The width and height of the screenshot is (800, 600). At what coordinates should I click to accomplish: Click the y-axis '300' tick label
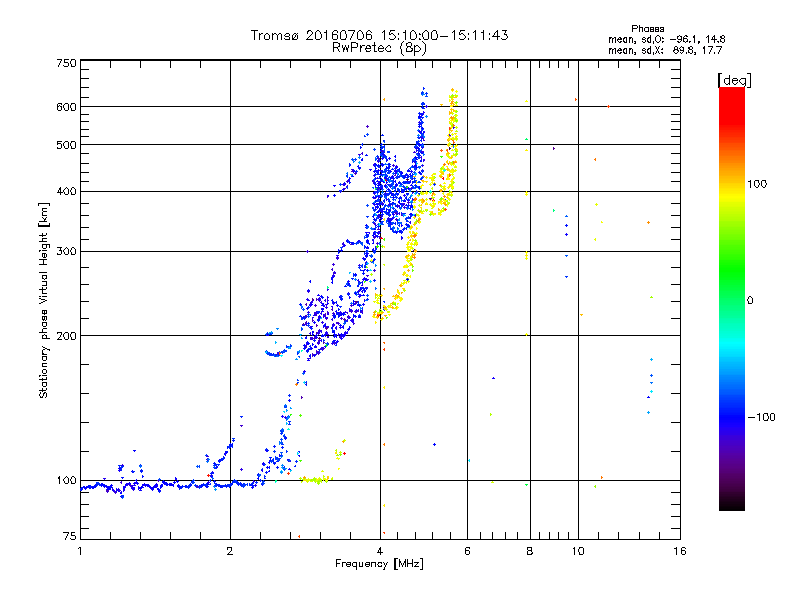66,251
